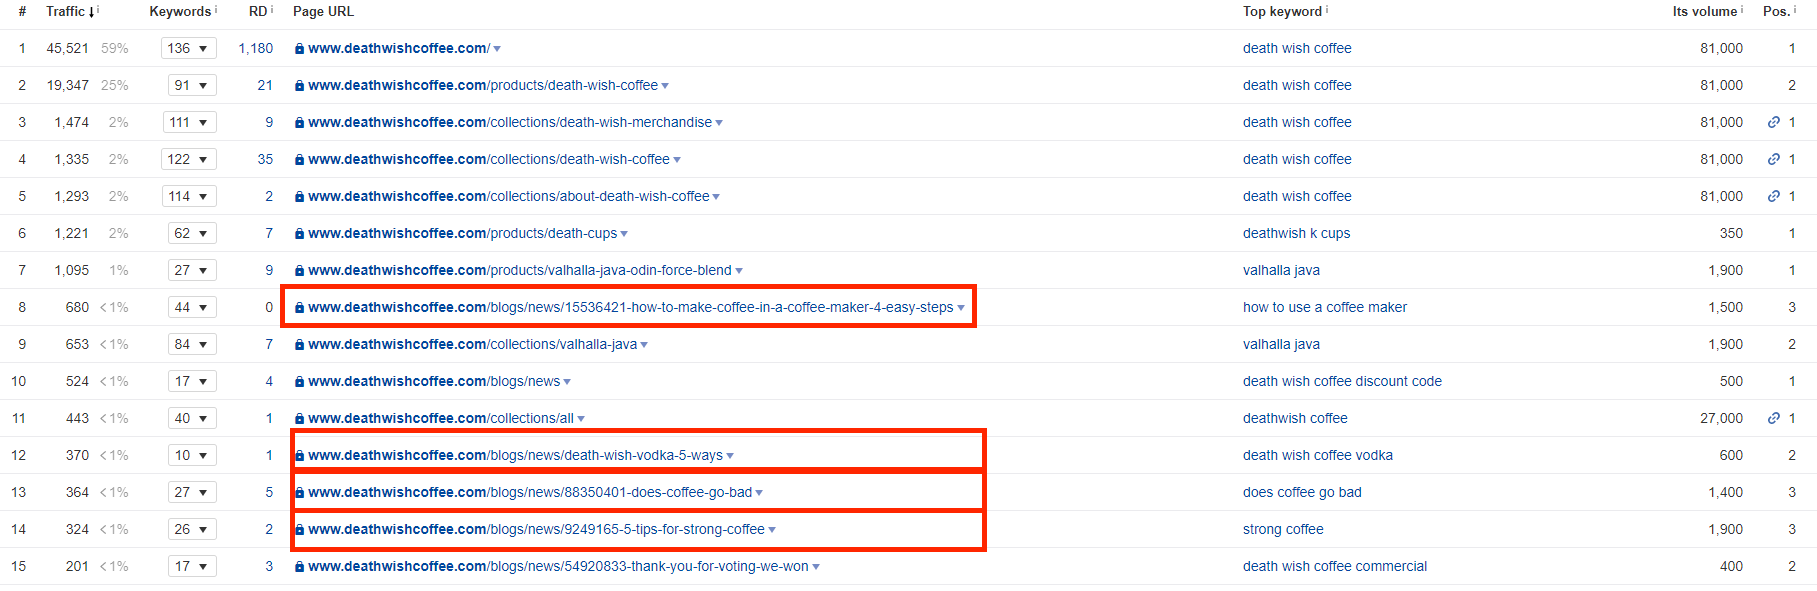
Task: Sort by the Its volume column header
Action: [1705, 11]
